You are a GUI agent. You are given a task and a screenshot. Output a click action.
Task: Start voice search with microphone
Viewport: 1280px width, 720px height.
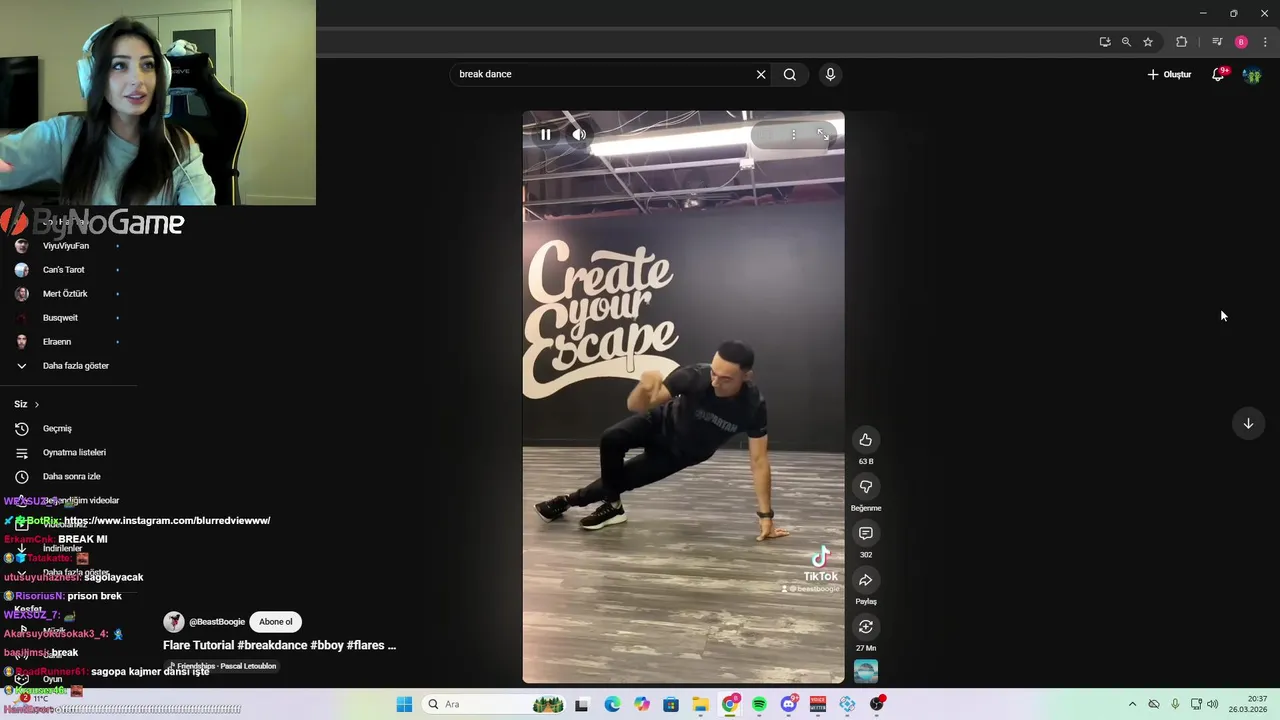[x=830, y=74]
